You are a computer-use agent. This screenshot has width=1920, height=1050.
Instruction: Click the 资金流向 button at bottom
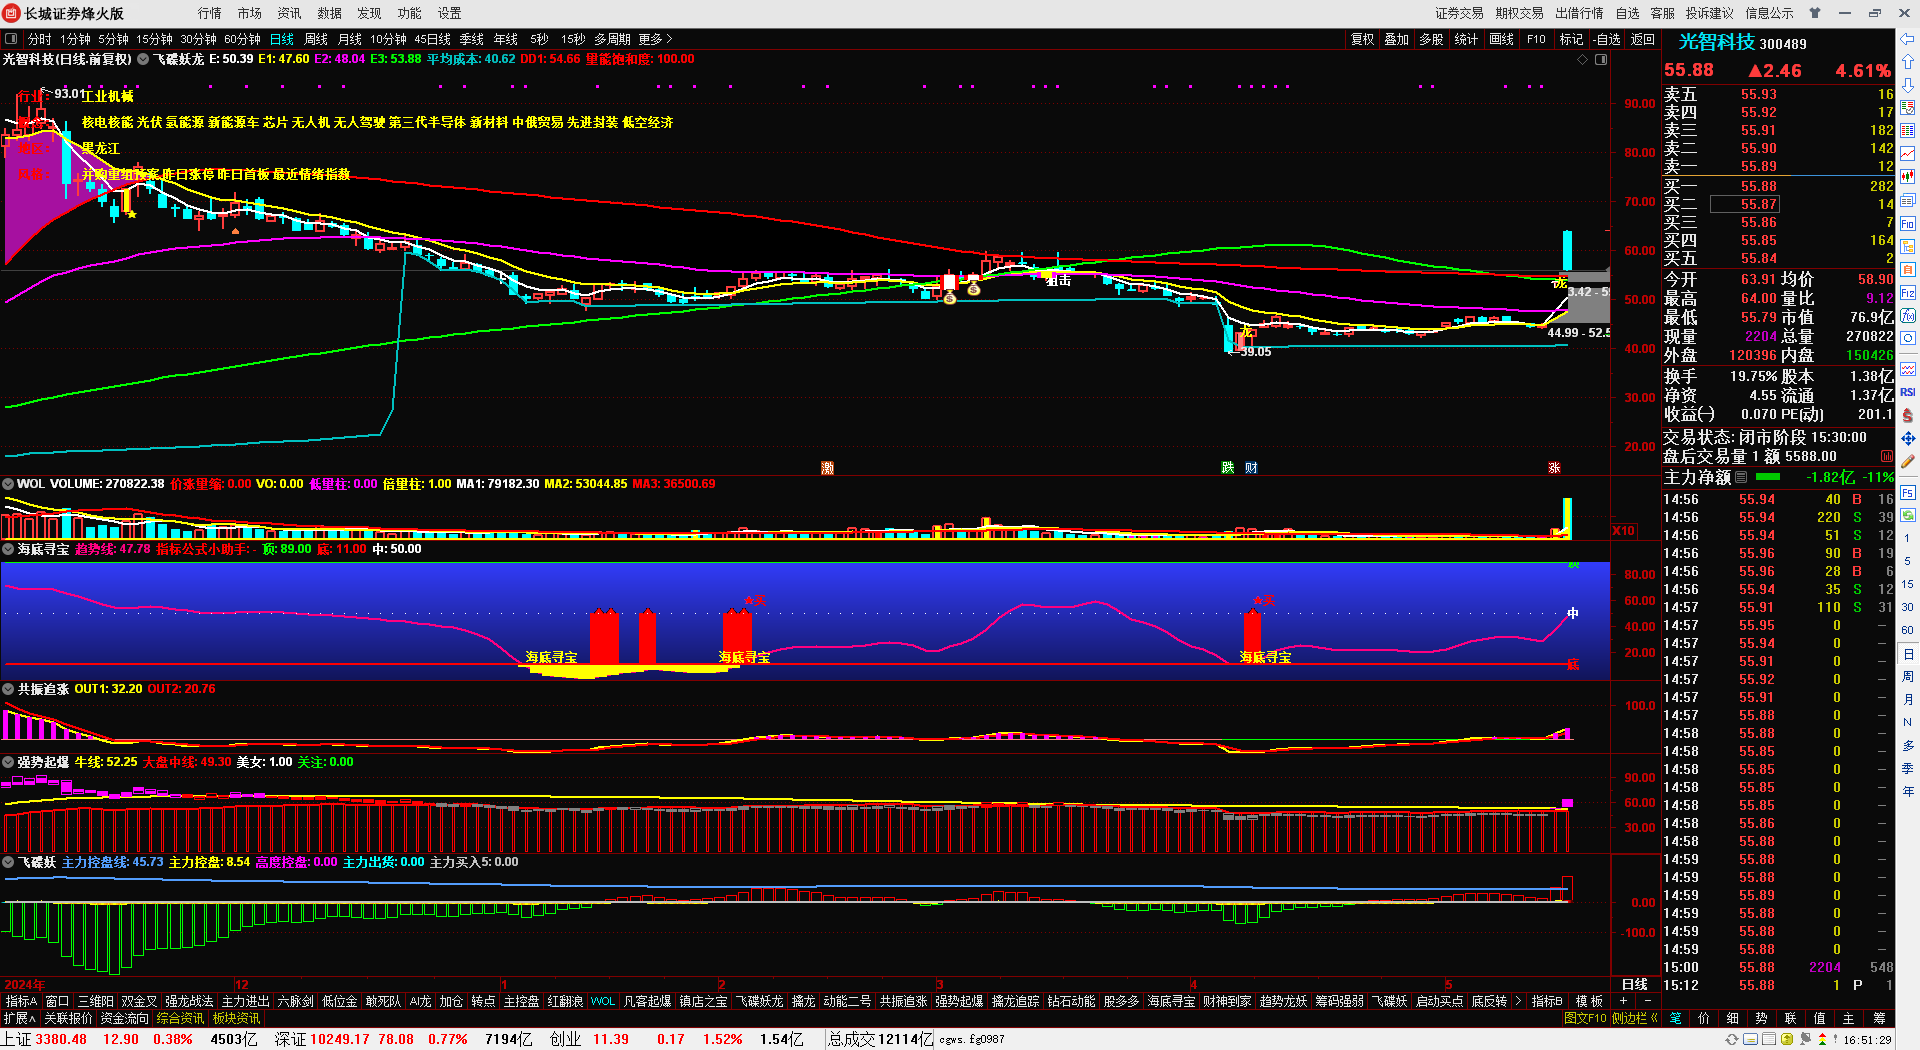[124, 1018]
